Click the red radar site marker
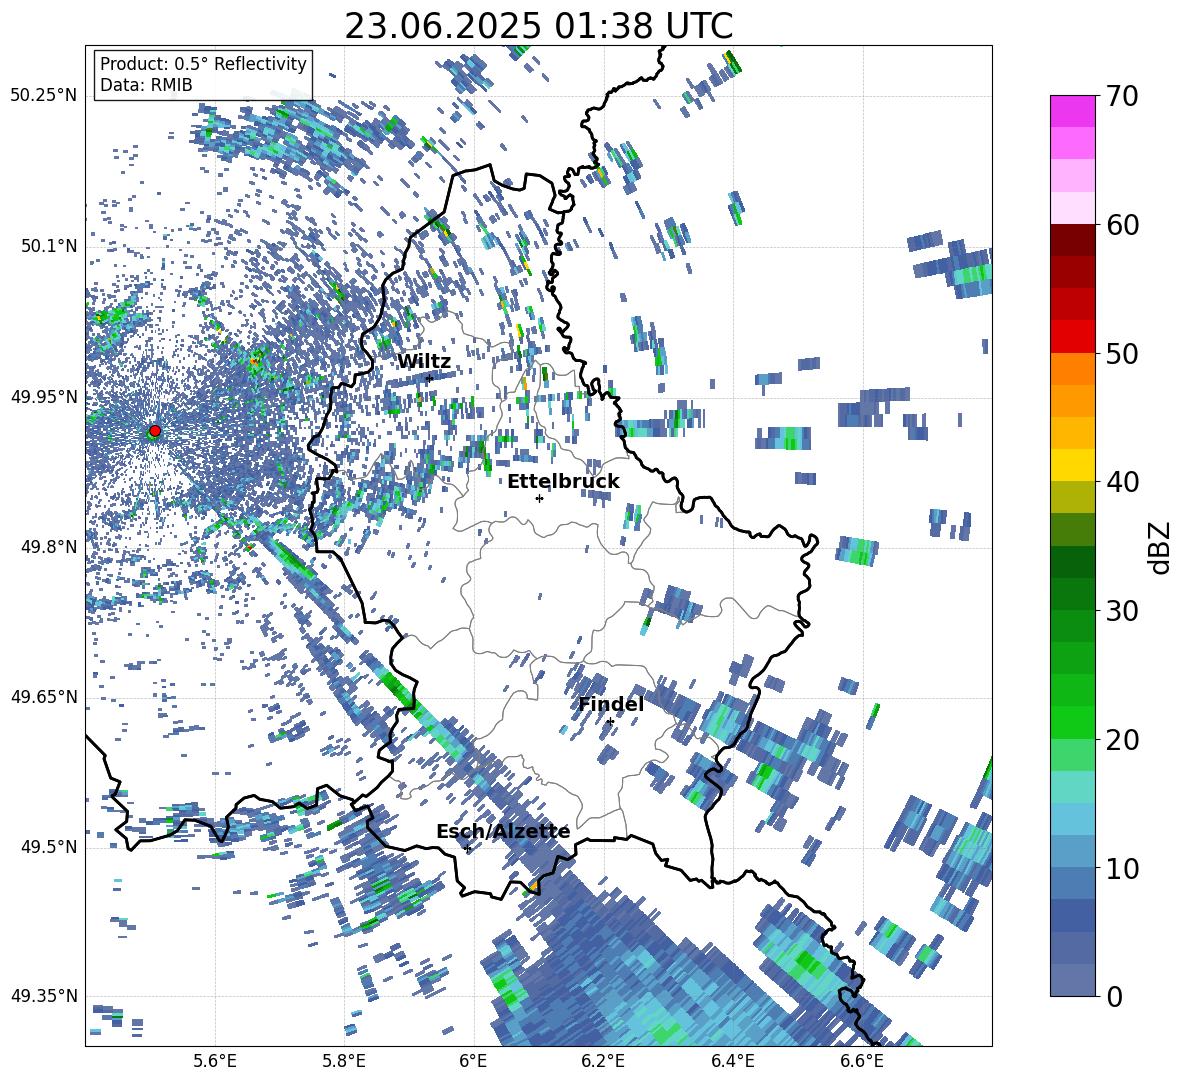The height and width of the screenshot is (1081, 1184). point(155,431)
